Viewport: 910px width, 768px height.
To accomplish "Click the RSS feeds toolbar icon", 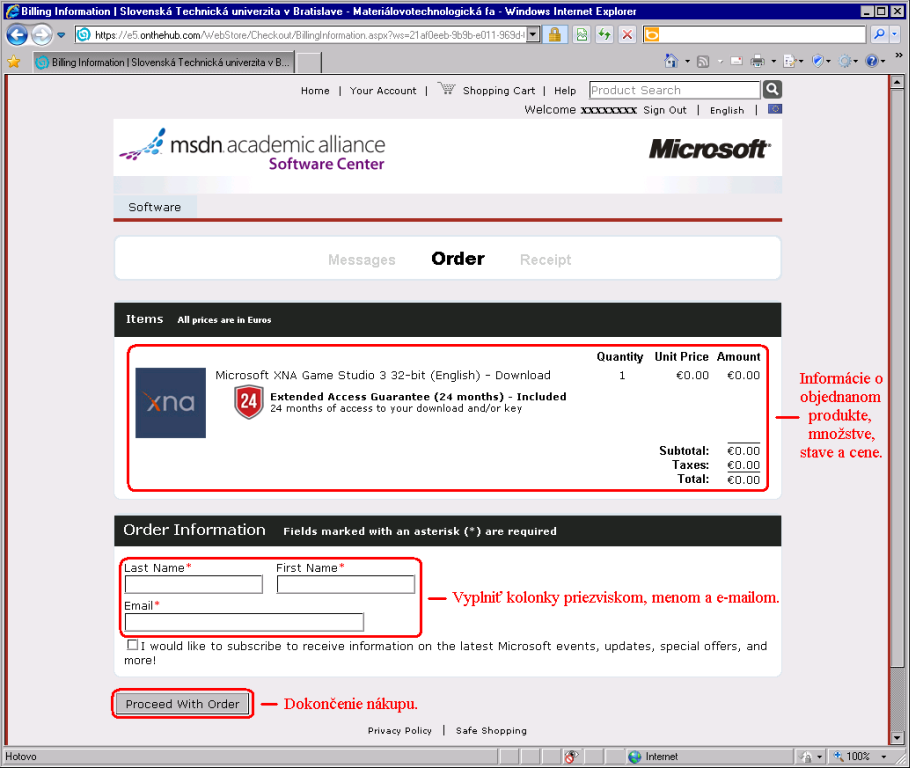I will [x=703, y=61].
